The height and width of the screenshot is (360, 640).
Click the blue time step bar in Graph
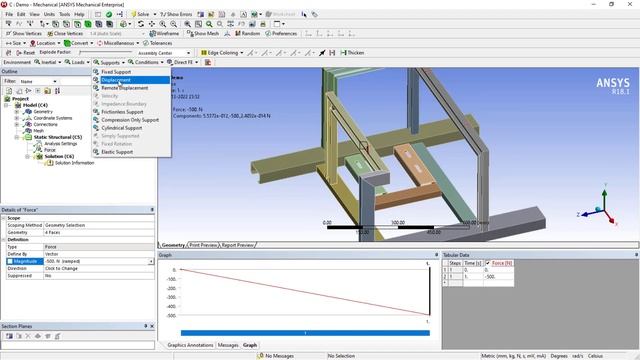tap(305, 333)
